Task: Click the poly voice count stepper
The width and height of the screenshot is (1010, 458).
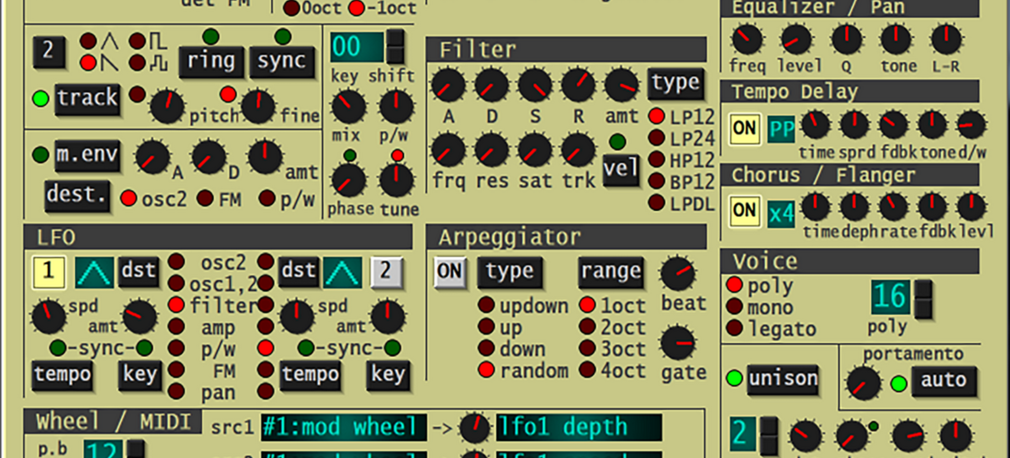Action: [x=924, y=299]
